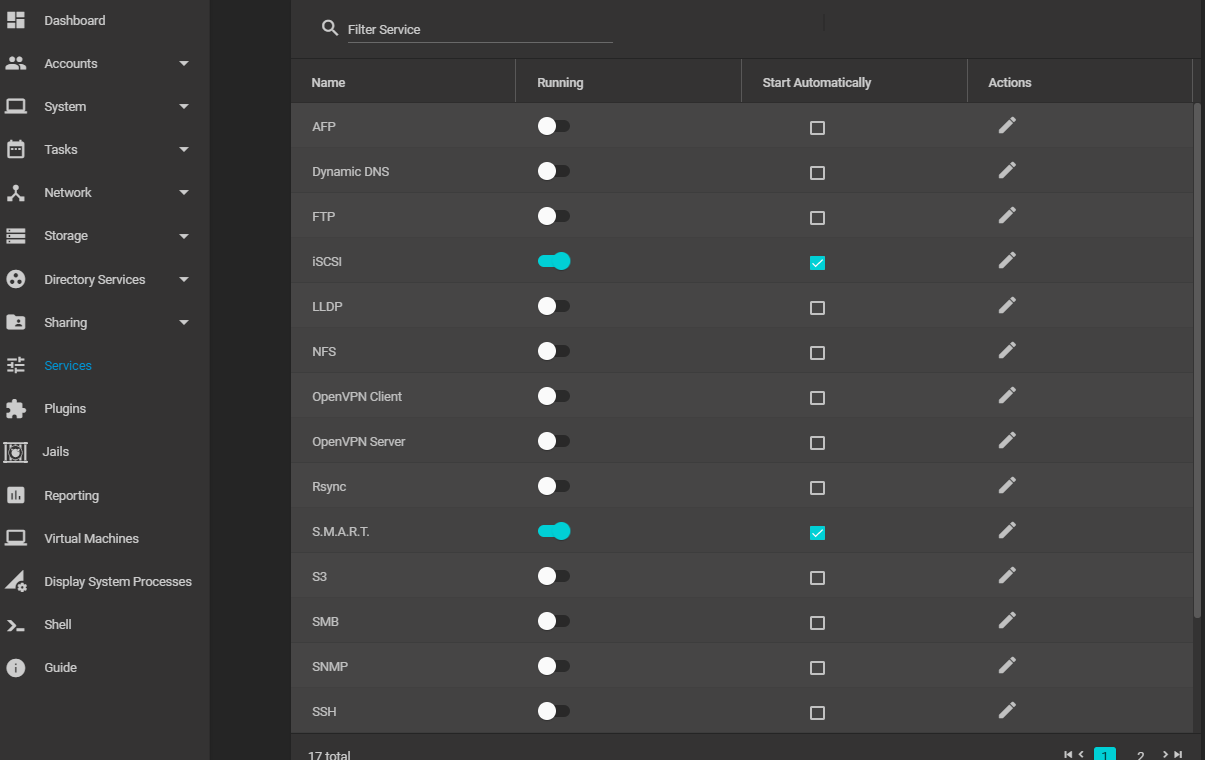Click the Display System Processes icon

point(16,582)
